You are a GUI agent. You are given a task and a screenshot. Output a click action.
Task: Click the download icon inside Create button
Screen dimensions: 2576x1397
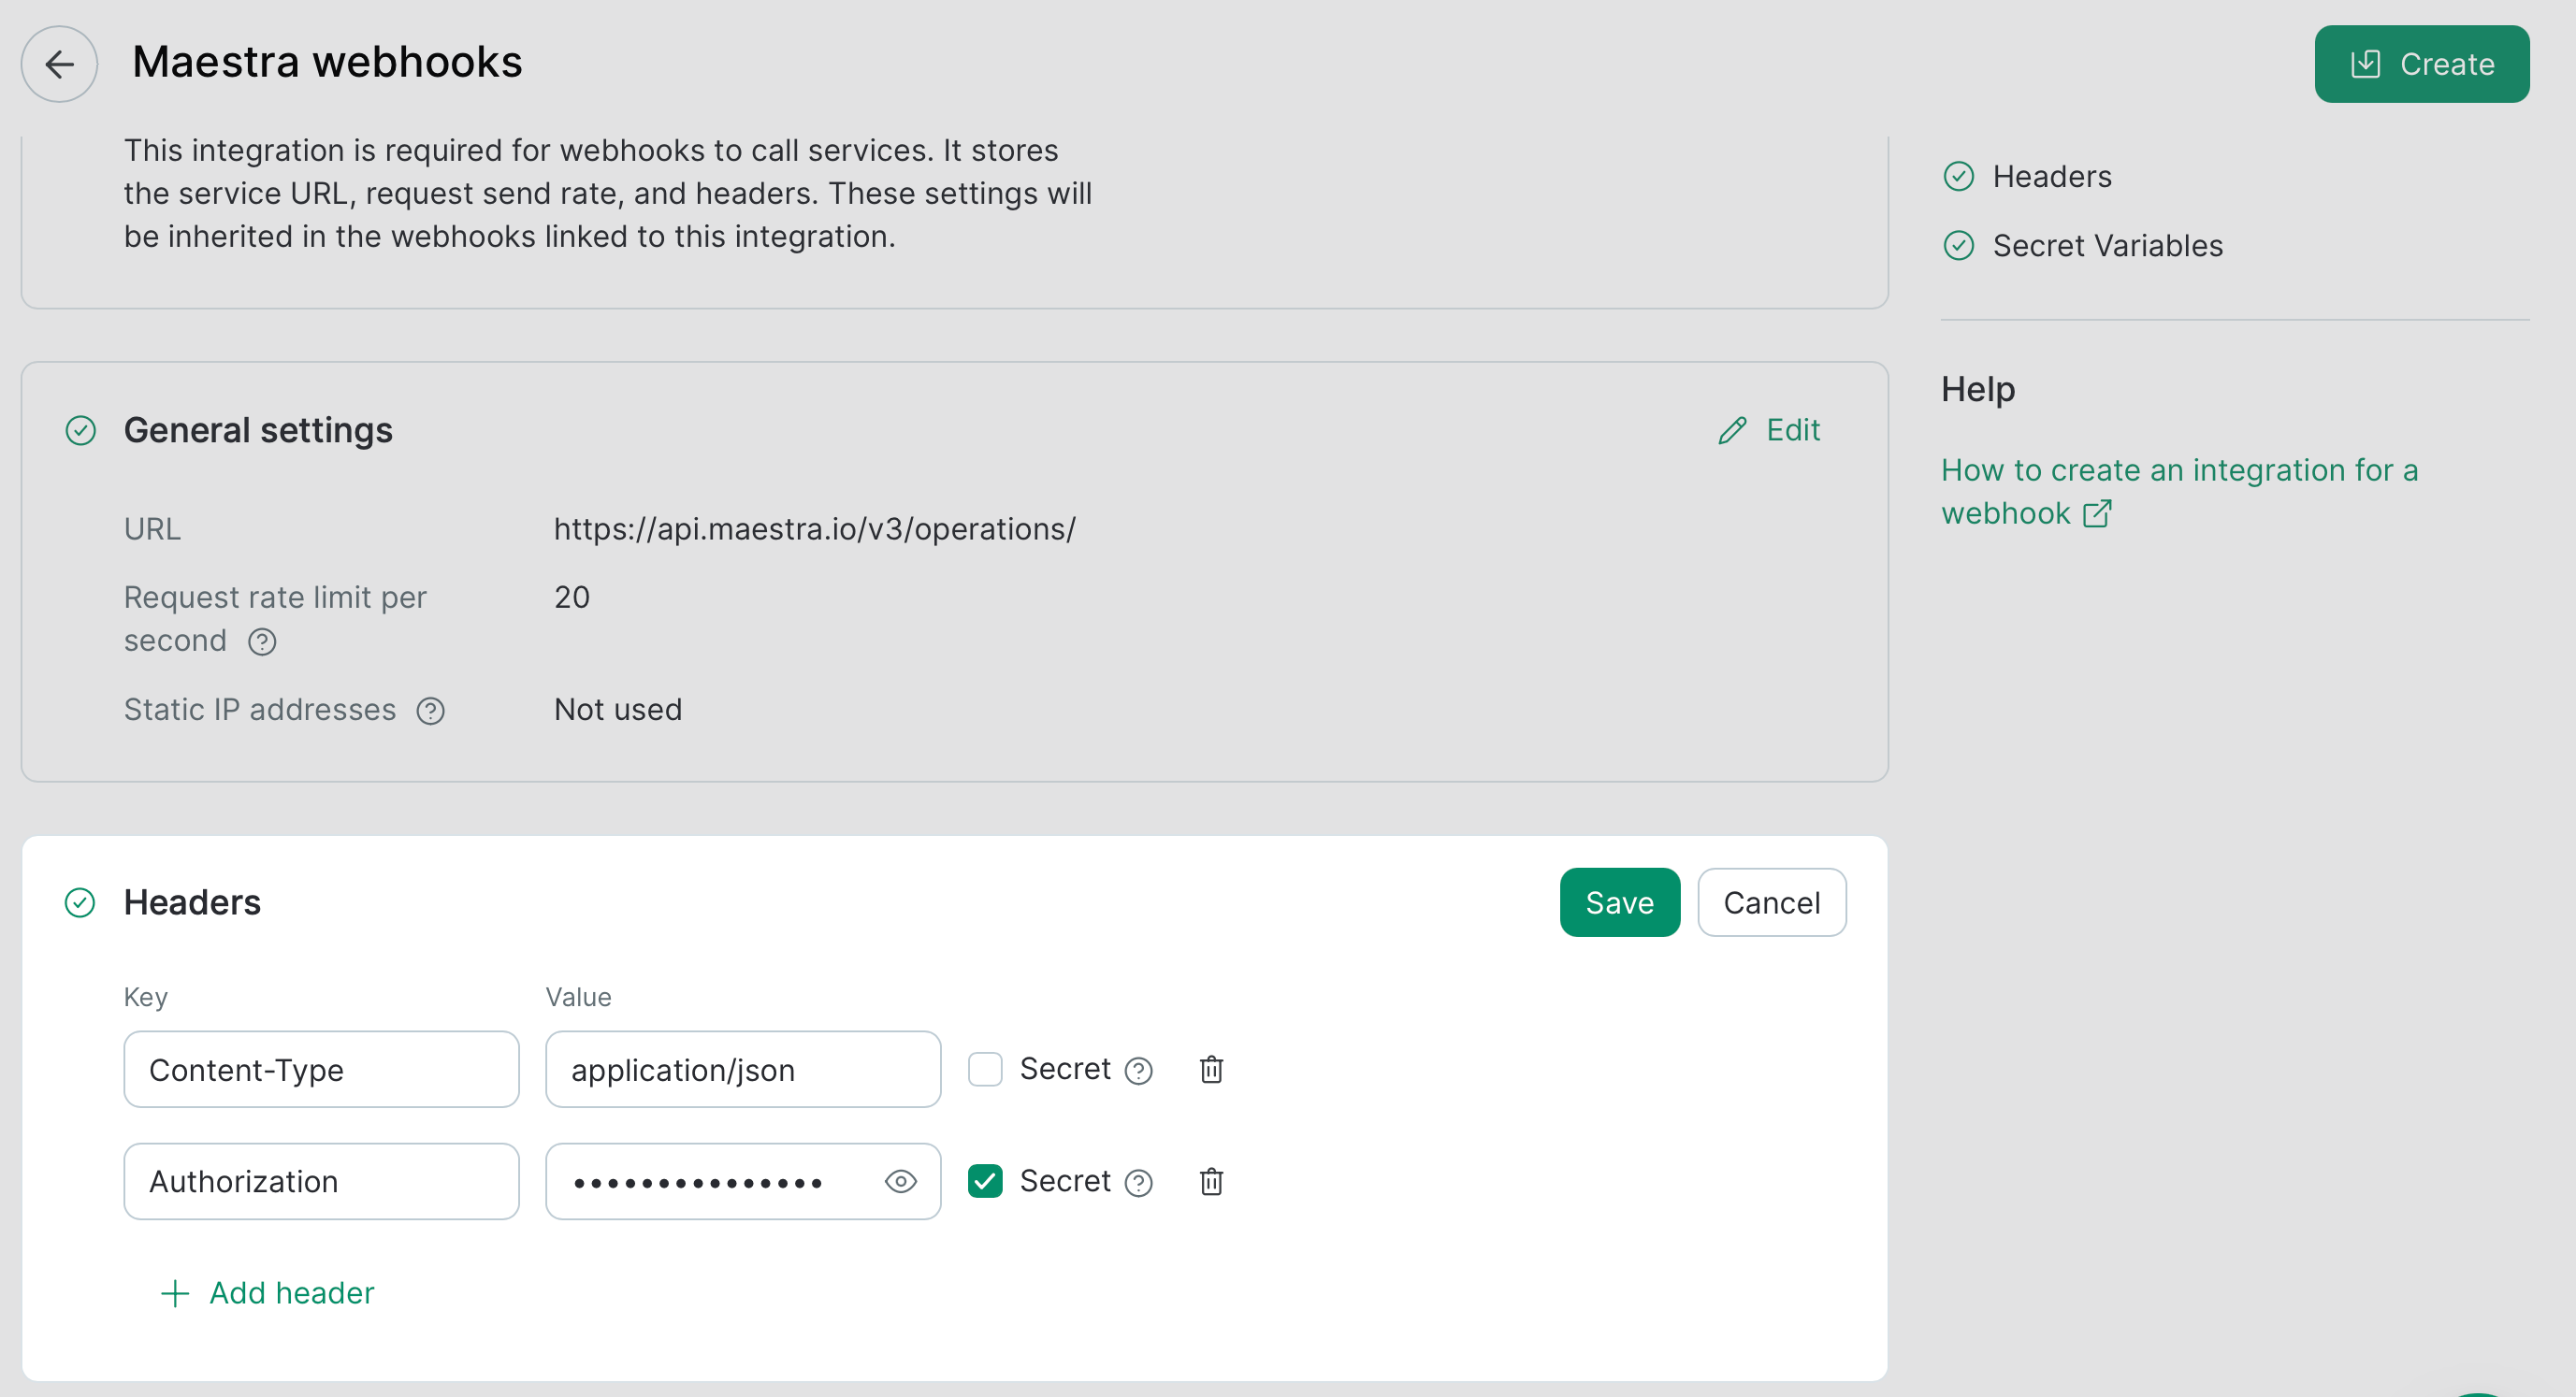(x=2365, y=64)
